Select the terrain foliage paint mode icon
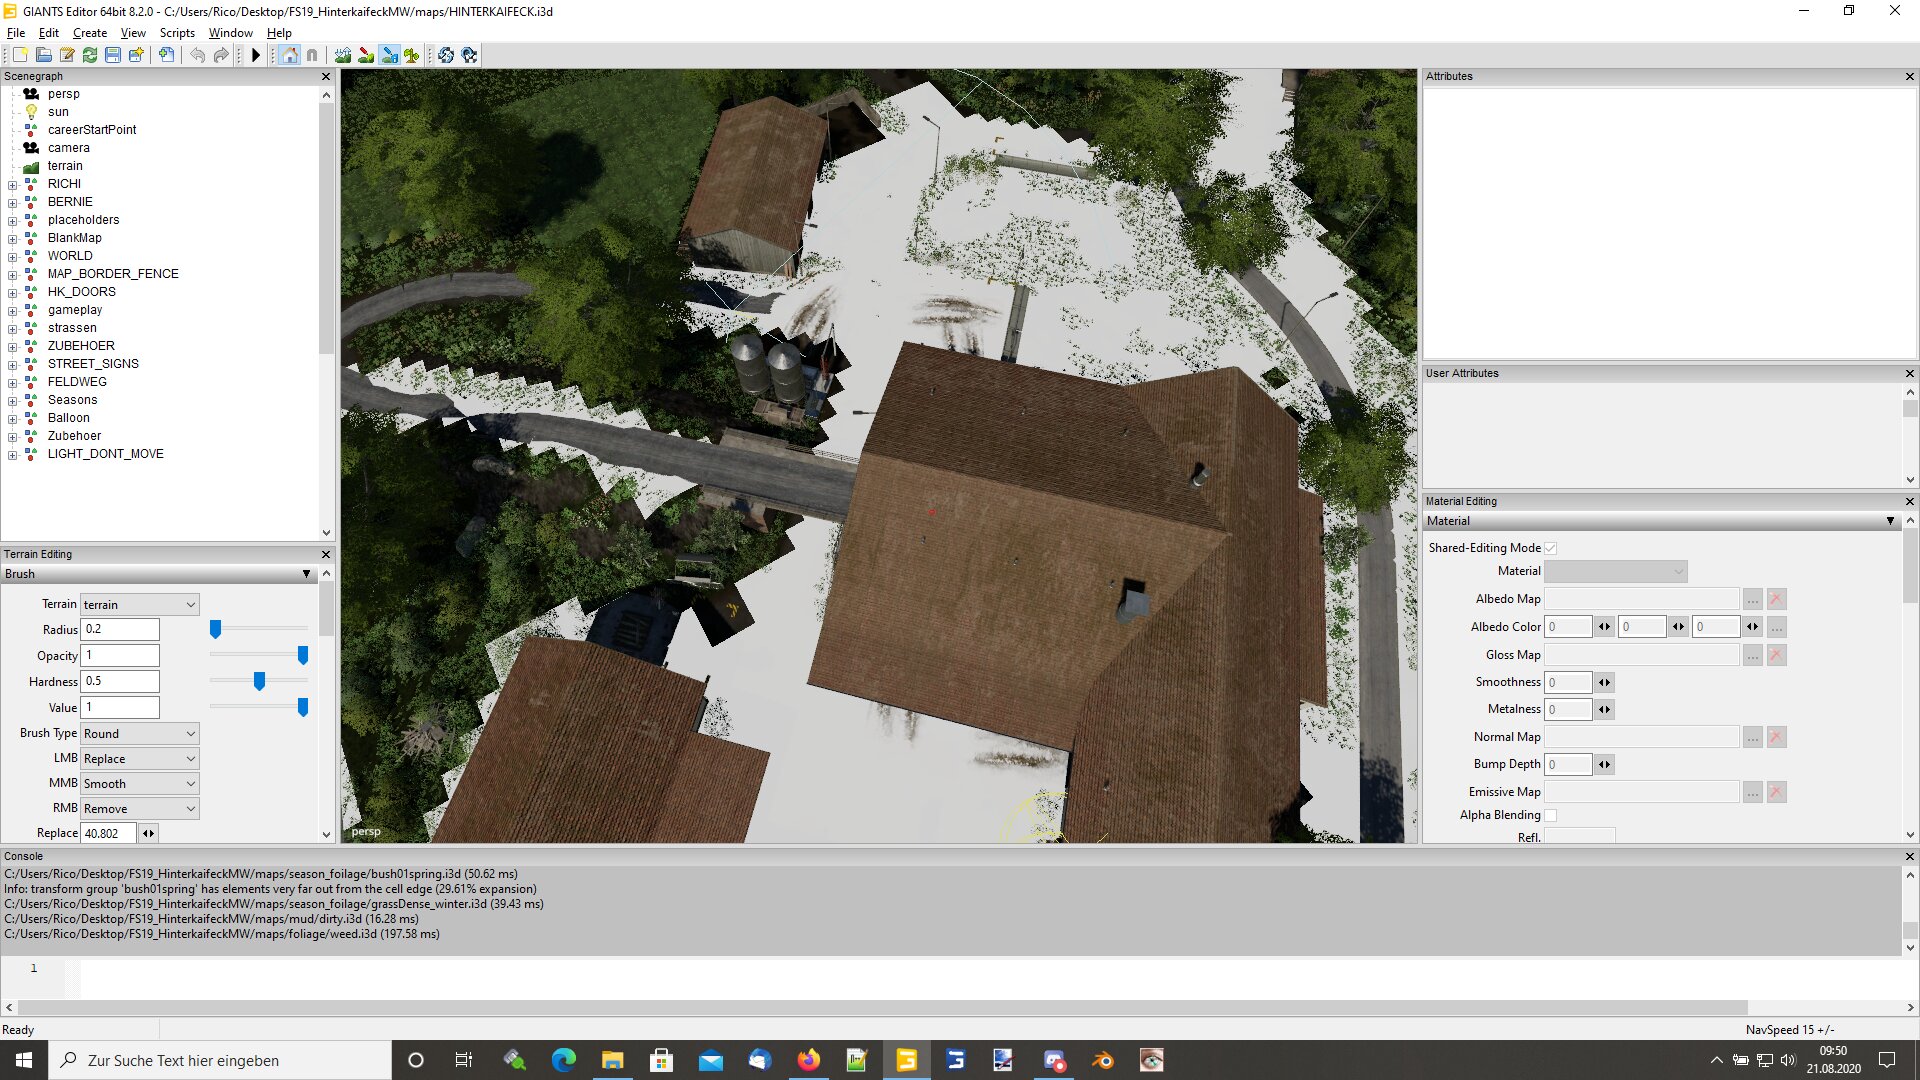1920x1080 pixels. pos(411,55)
